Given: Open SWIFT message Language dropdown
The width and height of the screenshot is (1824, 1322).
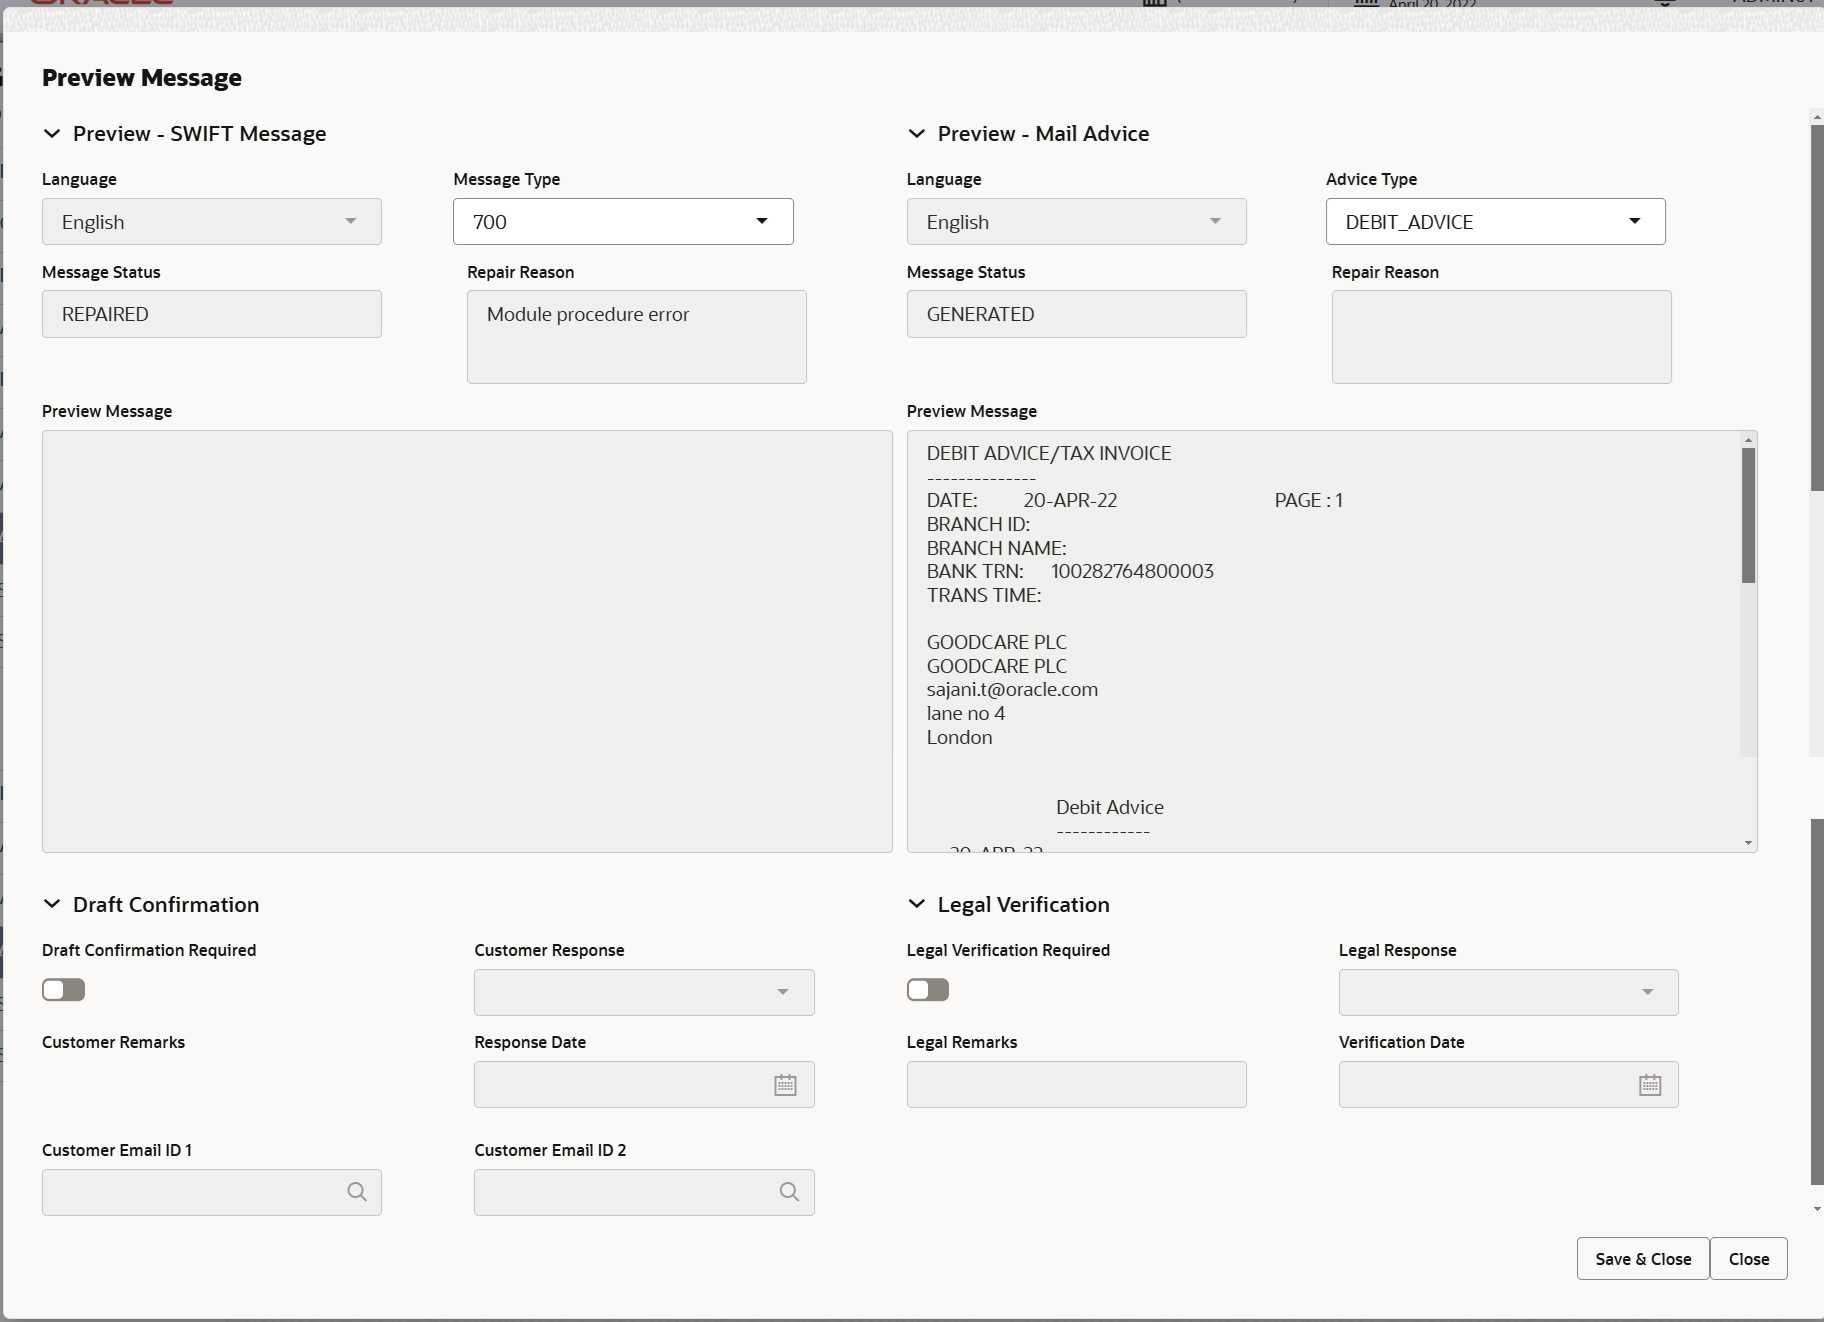Looking at the screenshot, I should coord(212,222).
